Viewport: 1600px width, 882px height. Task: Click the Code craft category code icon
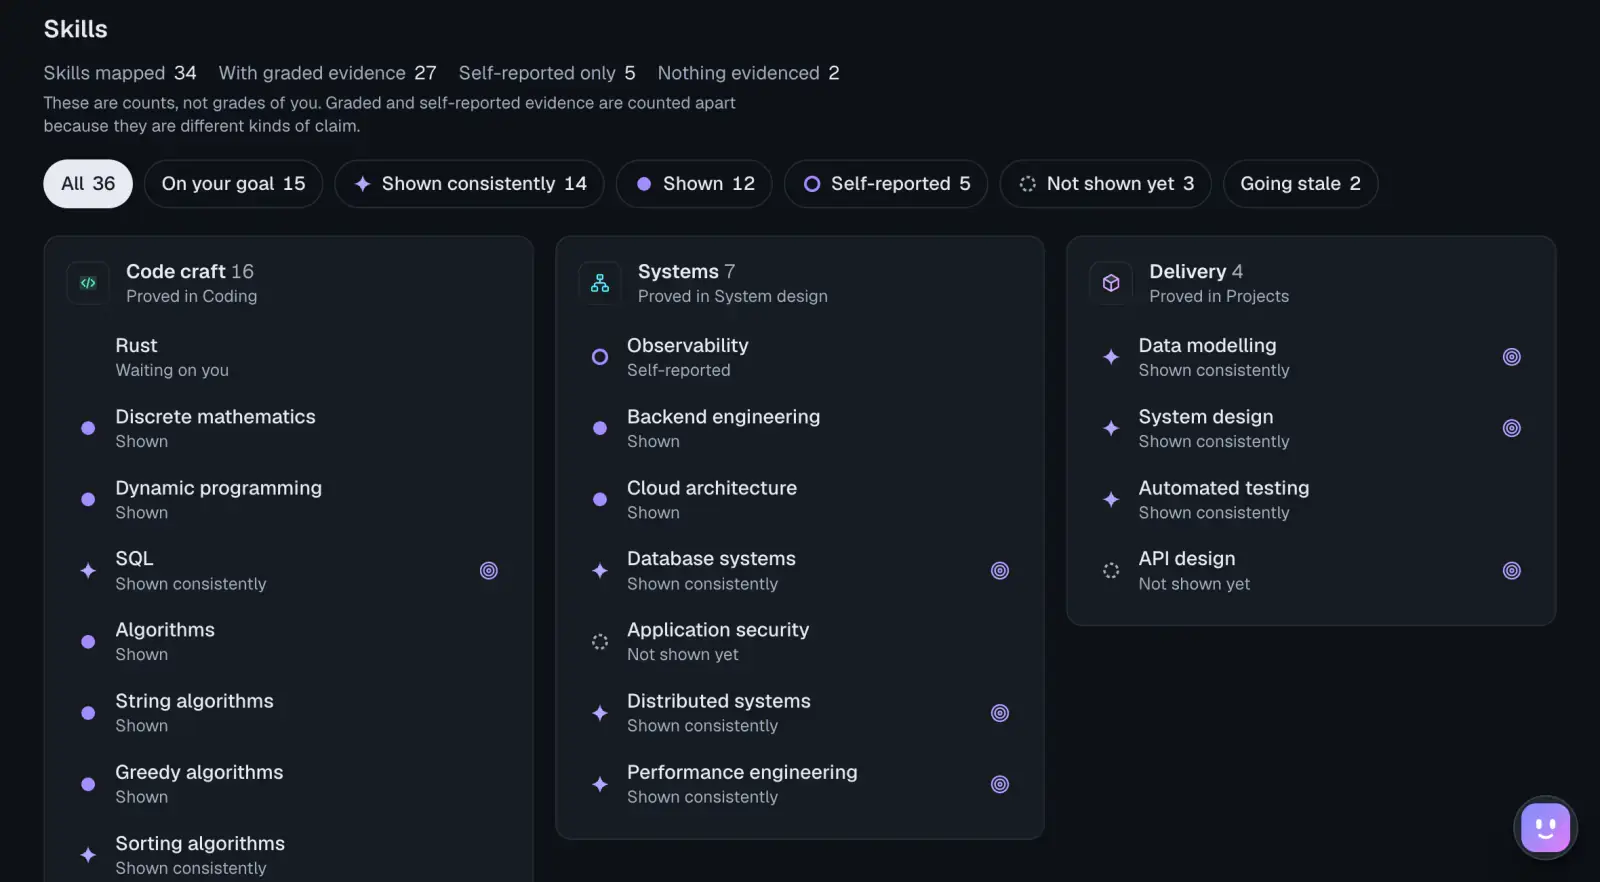click(x=88, y=283)
